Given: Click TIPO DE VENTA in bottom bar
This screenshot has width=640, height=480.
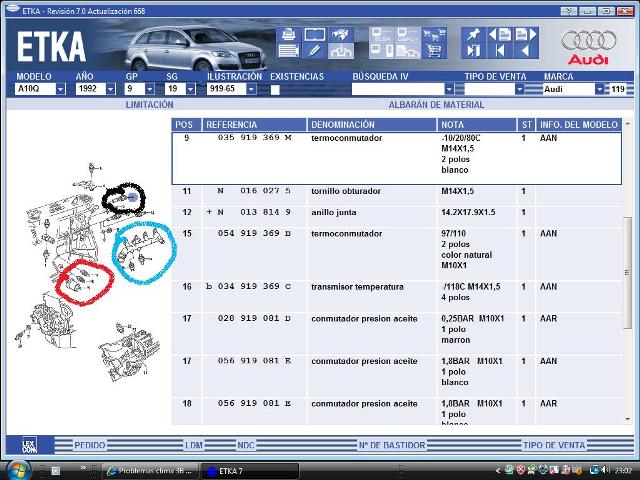Looking at the screenshot, I should 554,445.
